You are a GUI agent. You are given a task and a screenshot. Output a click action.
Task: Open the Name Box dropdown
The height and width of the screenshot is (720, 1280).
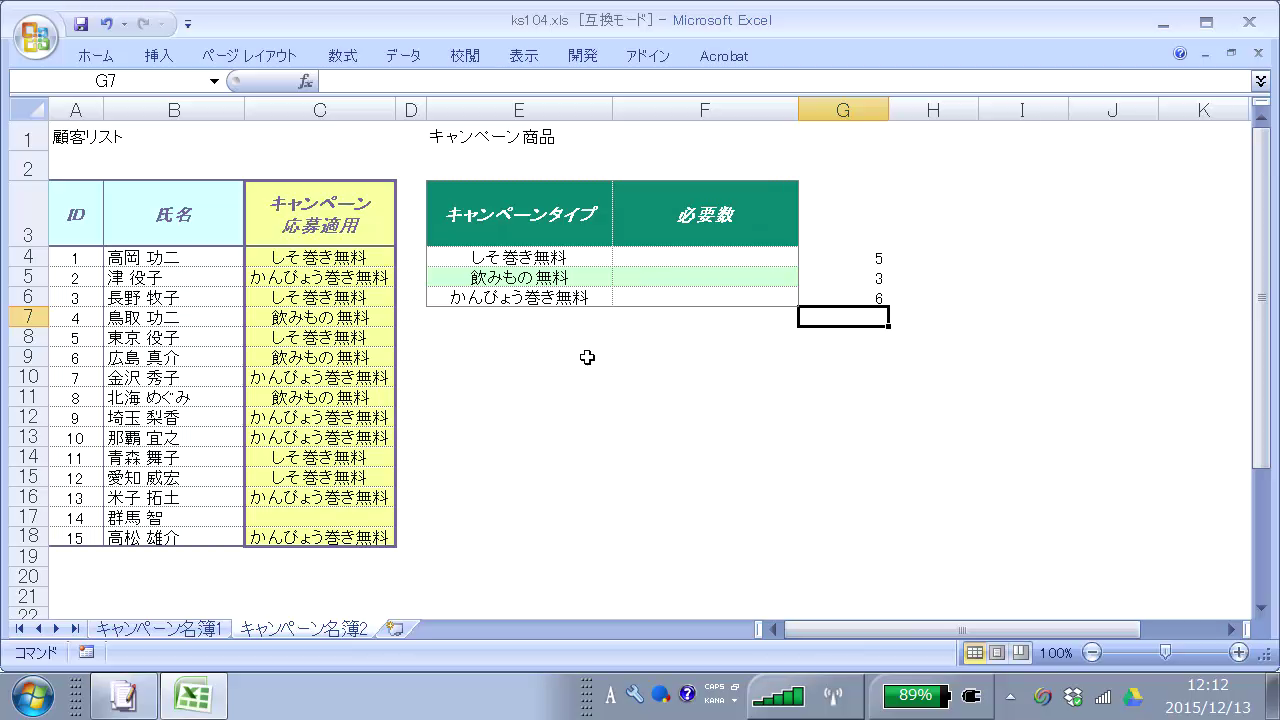pos(214,81)
